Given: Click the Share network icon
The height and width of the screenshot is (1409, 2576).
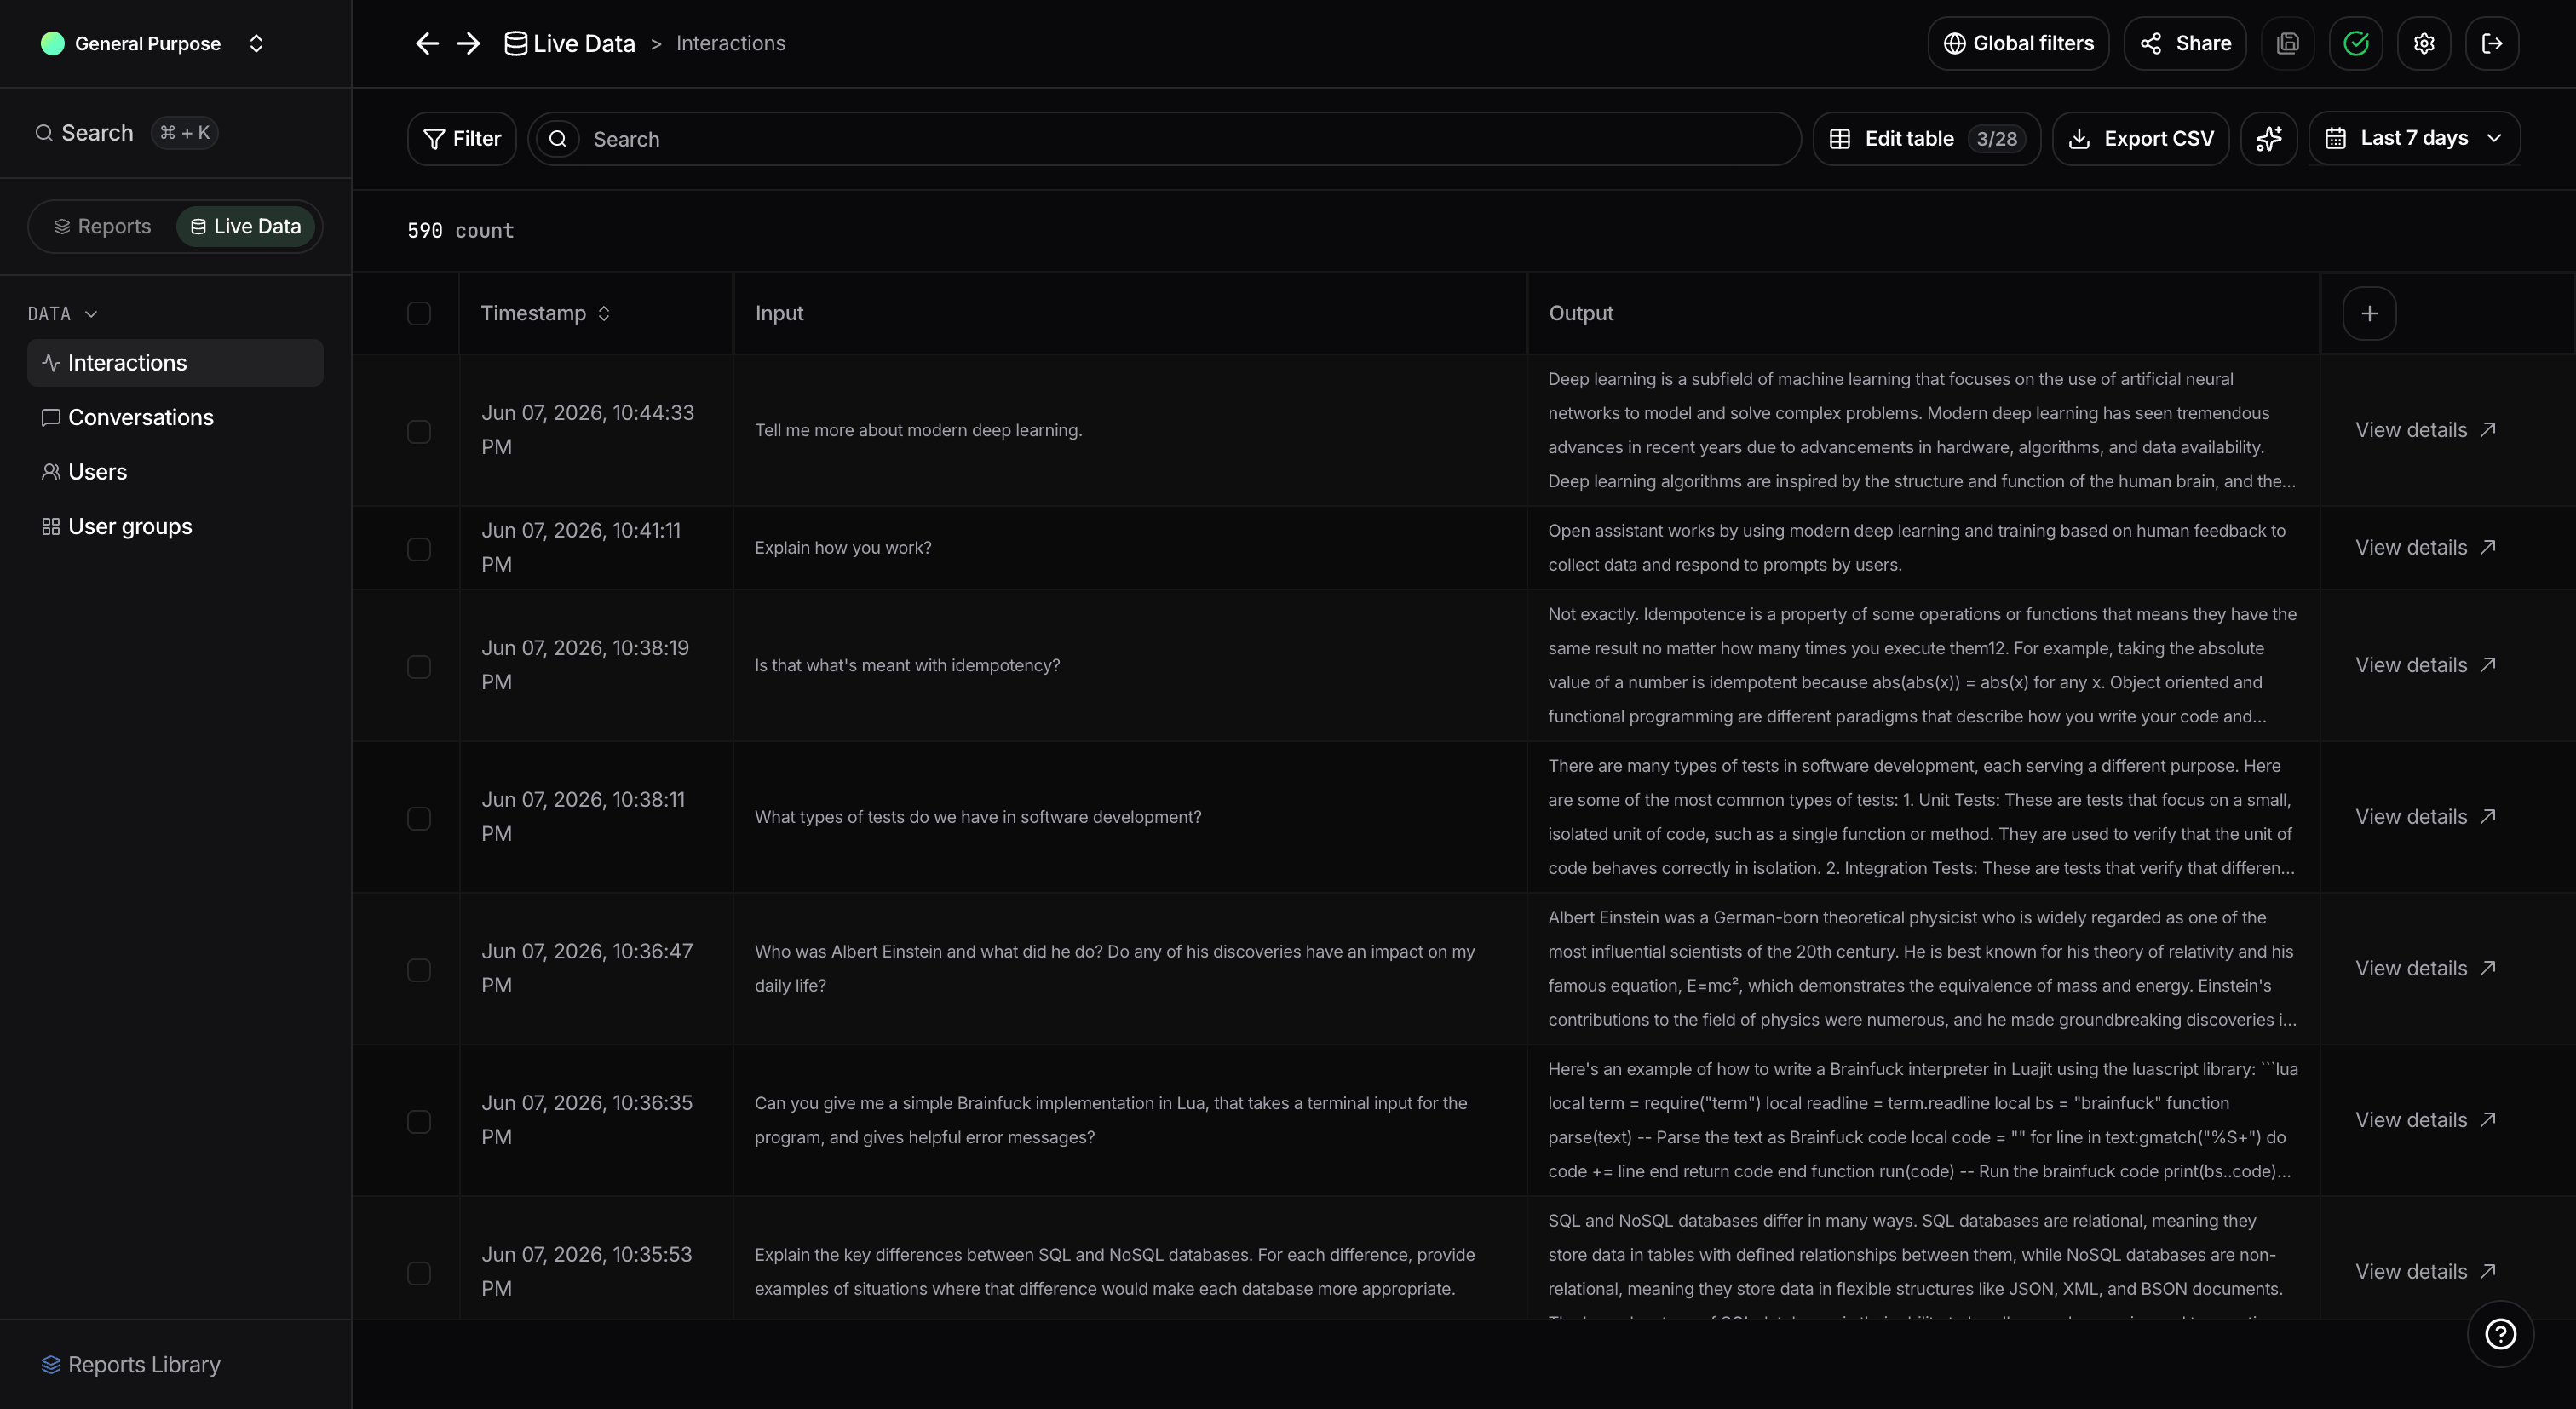Looking at the screenshot, I should coord(2151,43).
